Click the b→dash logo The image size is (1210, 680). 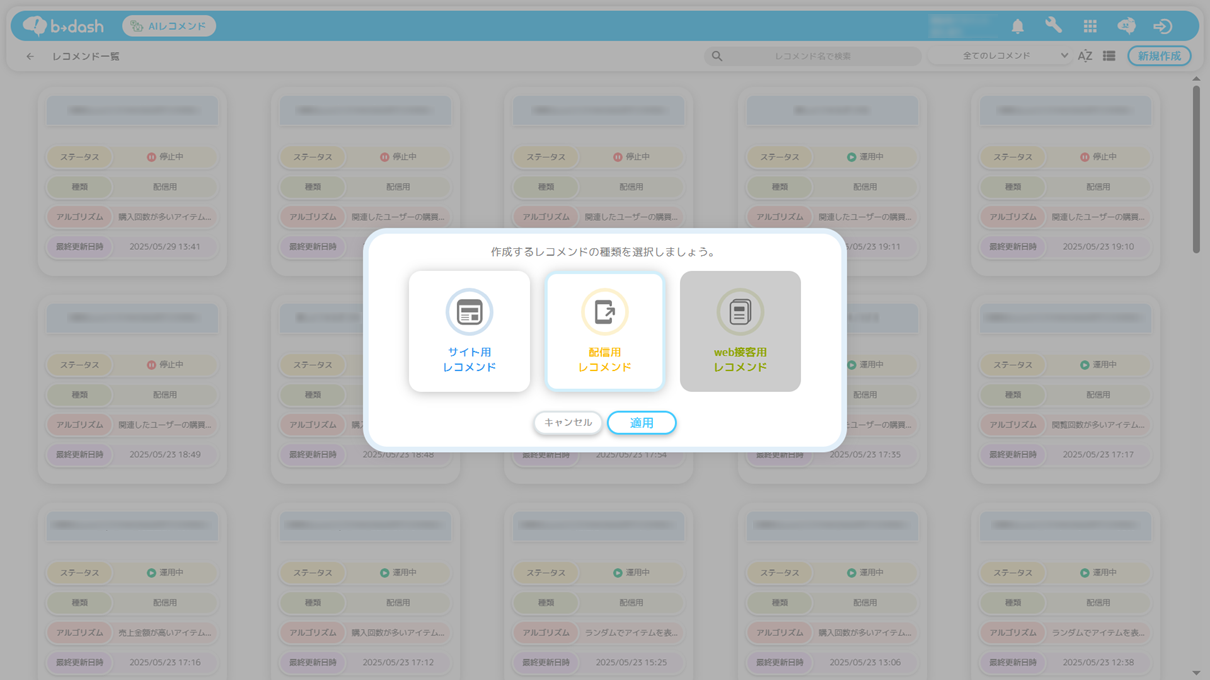point(63,26)
